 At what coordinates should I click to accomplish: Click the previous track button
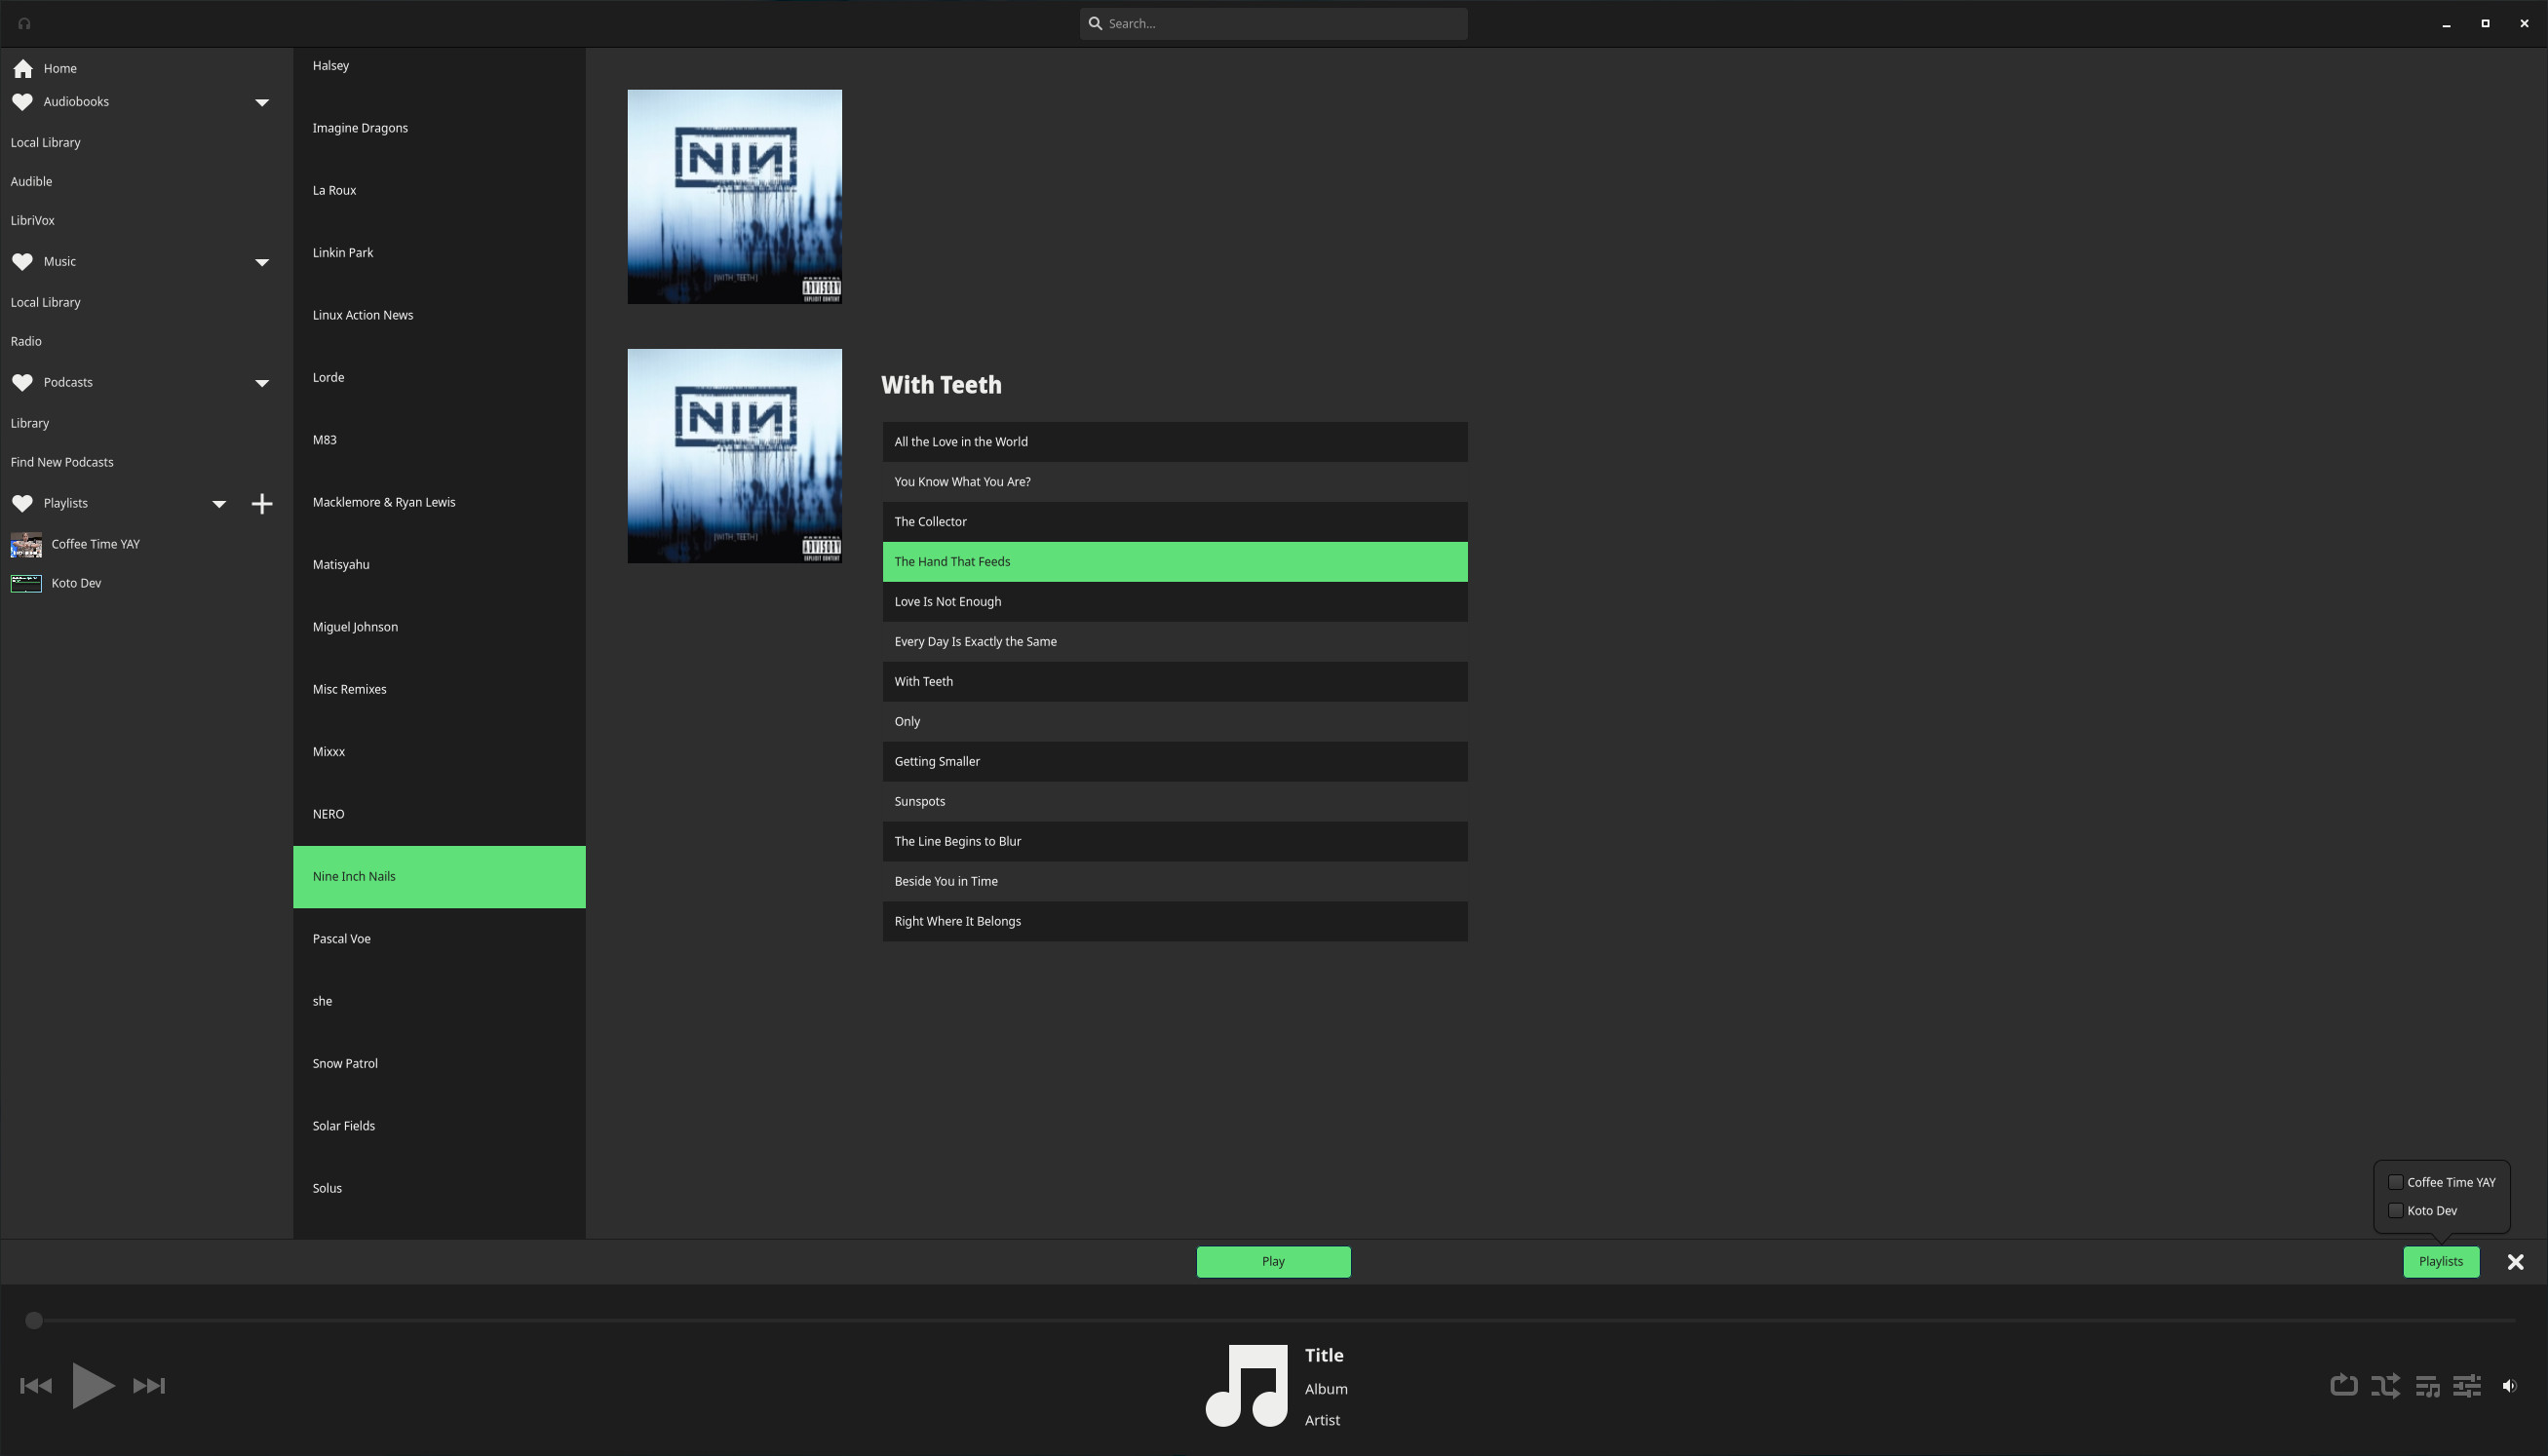pyautogui.click(x=36, y=1386)
